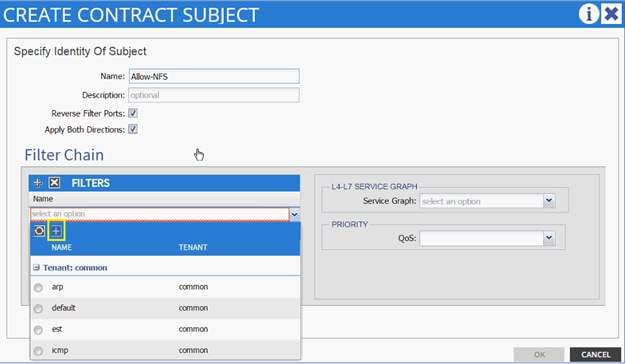The width and height of the screenshot is (625, 364).
Task: Sort by the NAME column header
Action: coord(62,247)
